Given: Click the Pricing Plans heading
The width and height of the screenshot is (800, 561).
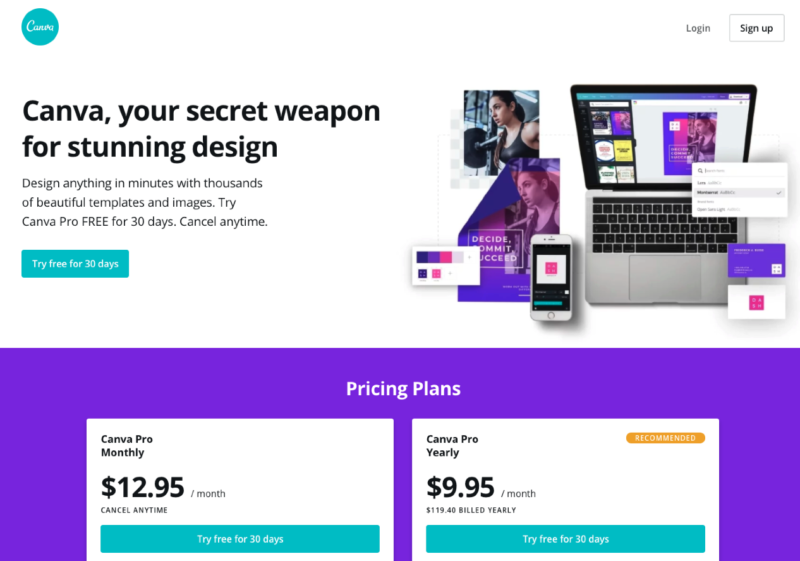Looking at the screenshot, I should pyautogui.click(x=403, y=389).
